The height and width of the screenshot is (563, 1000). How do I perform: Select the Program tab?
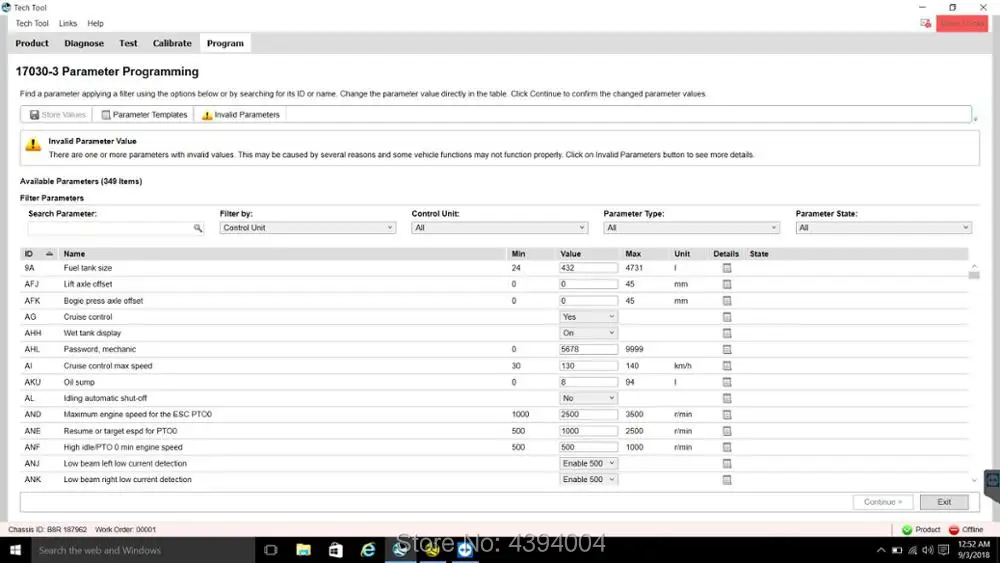pyautogui.click(x=225, y=43)
